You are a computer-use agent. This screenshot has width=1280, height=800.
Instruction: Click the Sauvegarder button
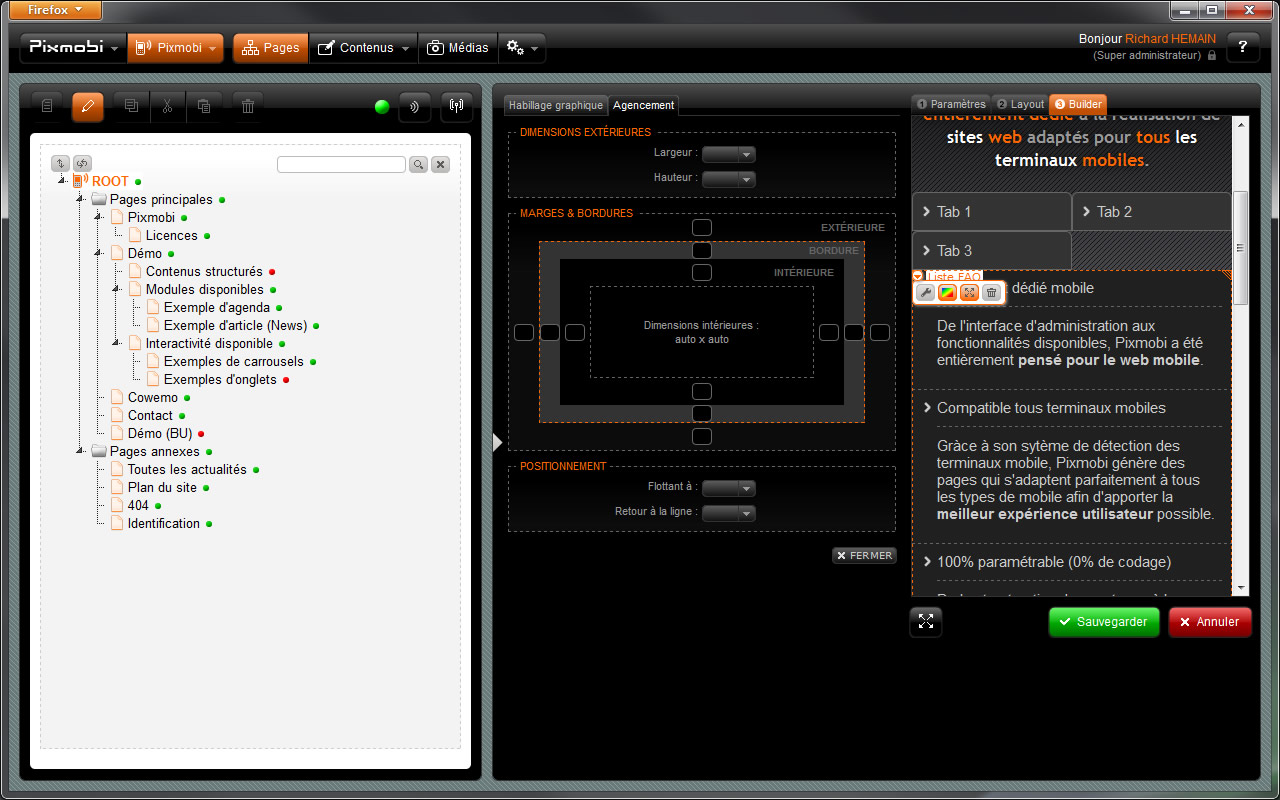(x=1104, y=622)
